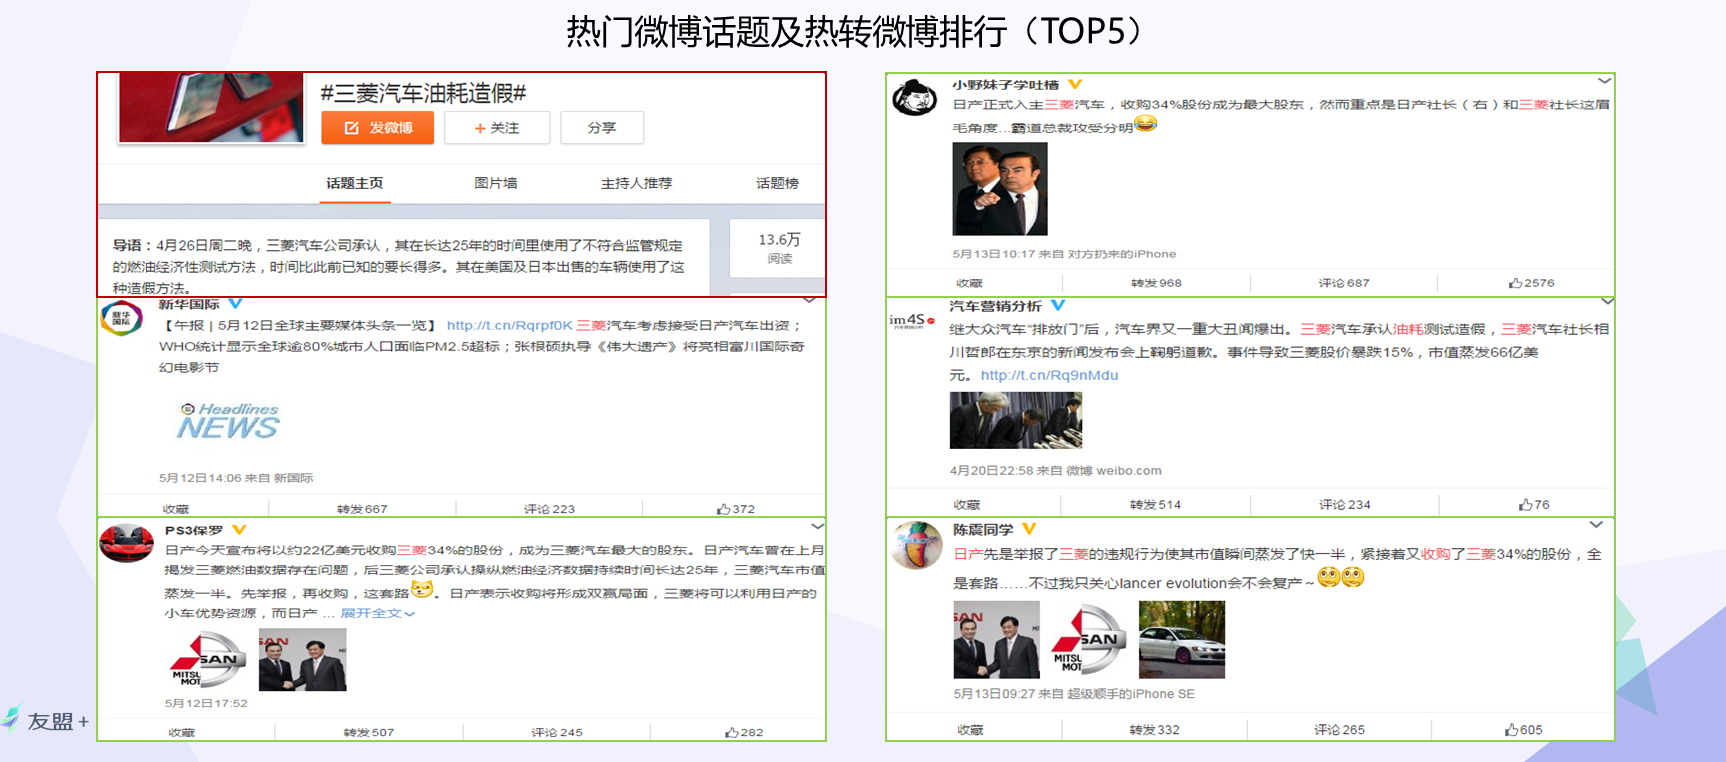Open the 话题榜 tab
Image resolution: width=1726 pixels, height=762 pixels.
point(777,183)
